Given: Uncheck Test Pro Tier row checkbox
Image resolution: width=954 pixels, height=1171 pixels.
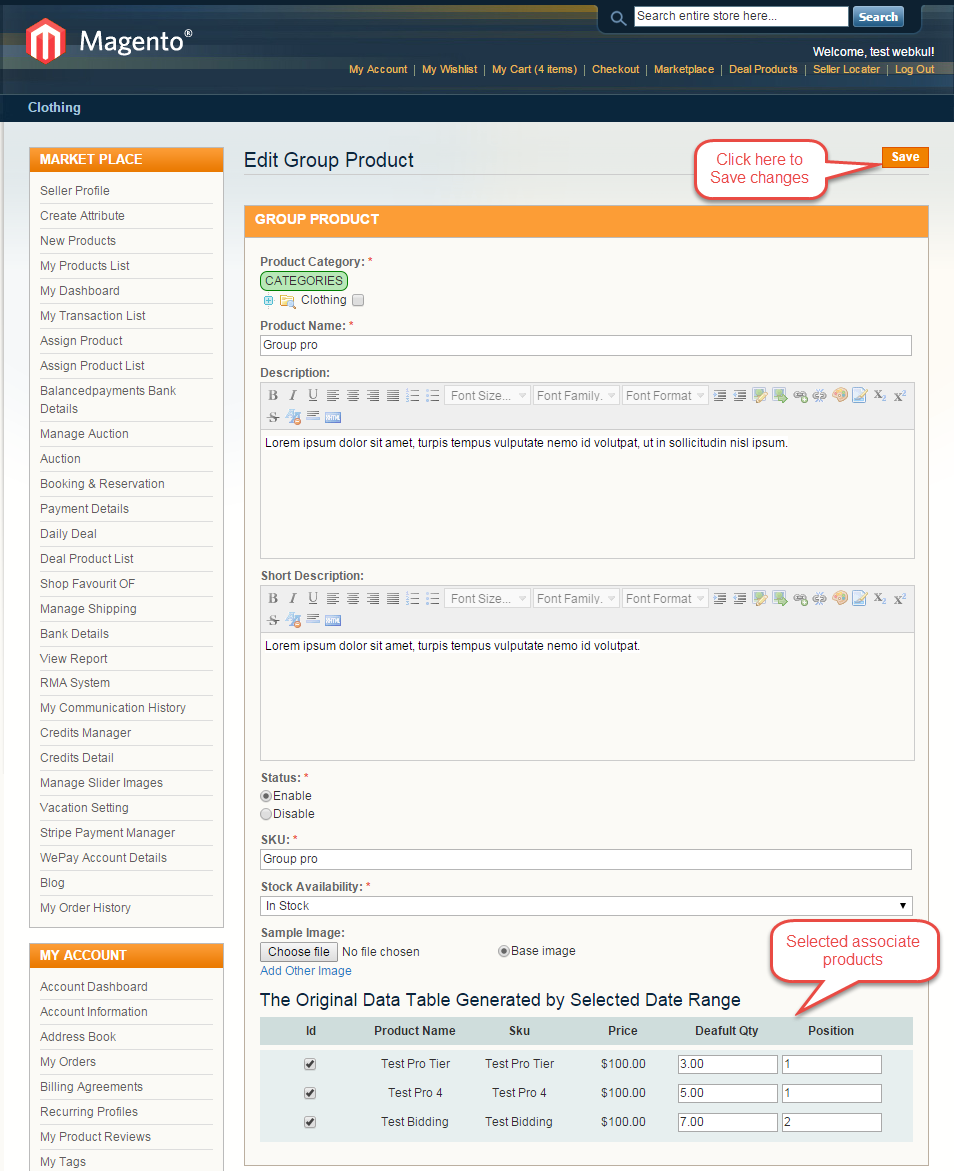Looking at the screenshot, I should tap(310, 1064).
